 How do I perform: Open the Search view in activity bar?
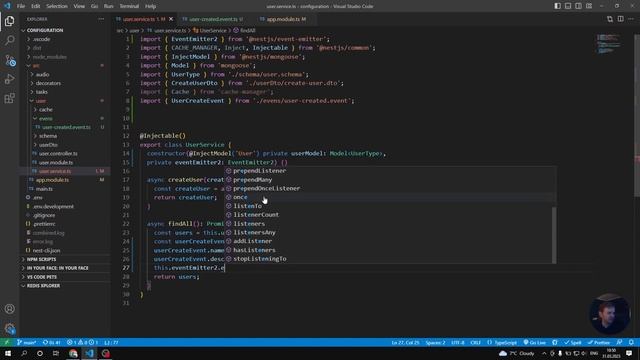pyautogui.click(x=9, y=40)
